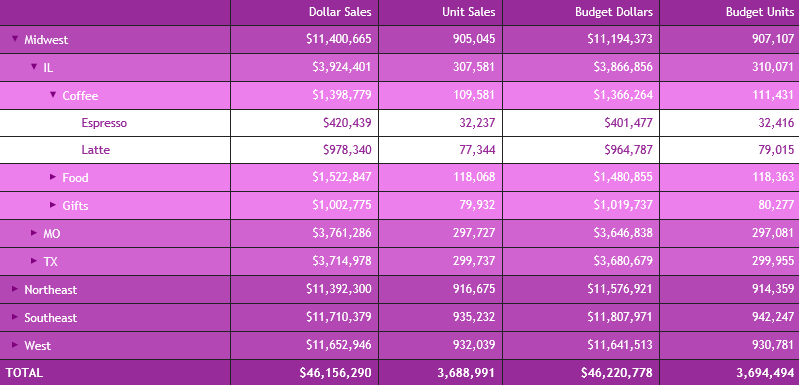Click Espresso Dollar Sales value $420,439

347,123
